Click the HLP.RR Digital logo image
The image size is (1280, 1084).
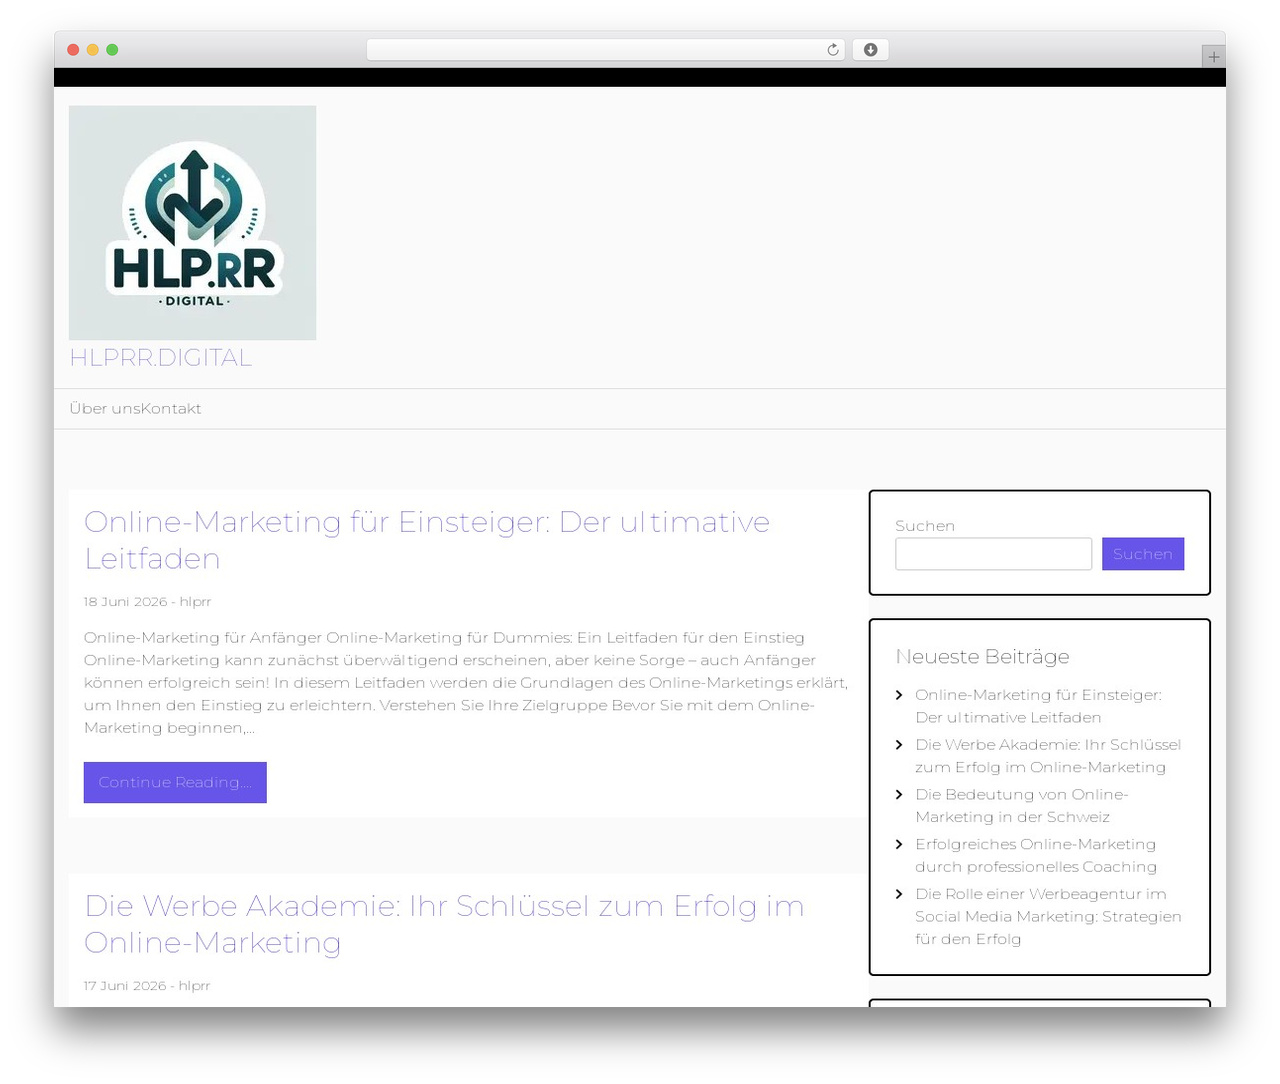(x=193, y=223)
